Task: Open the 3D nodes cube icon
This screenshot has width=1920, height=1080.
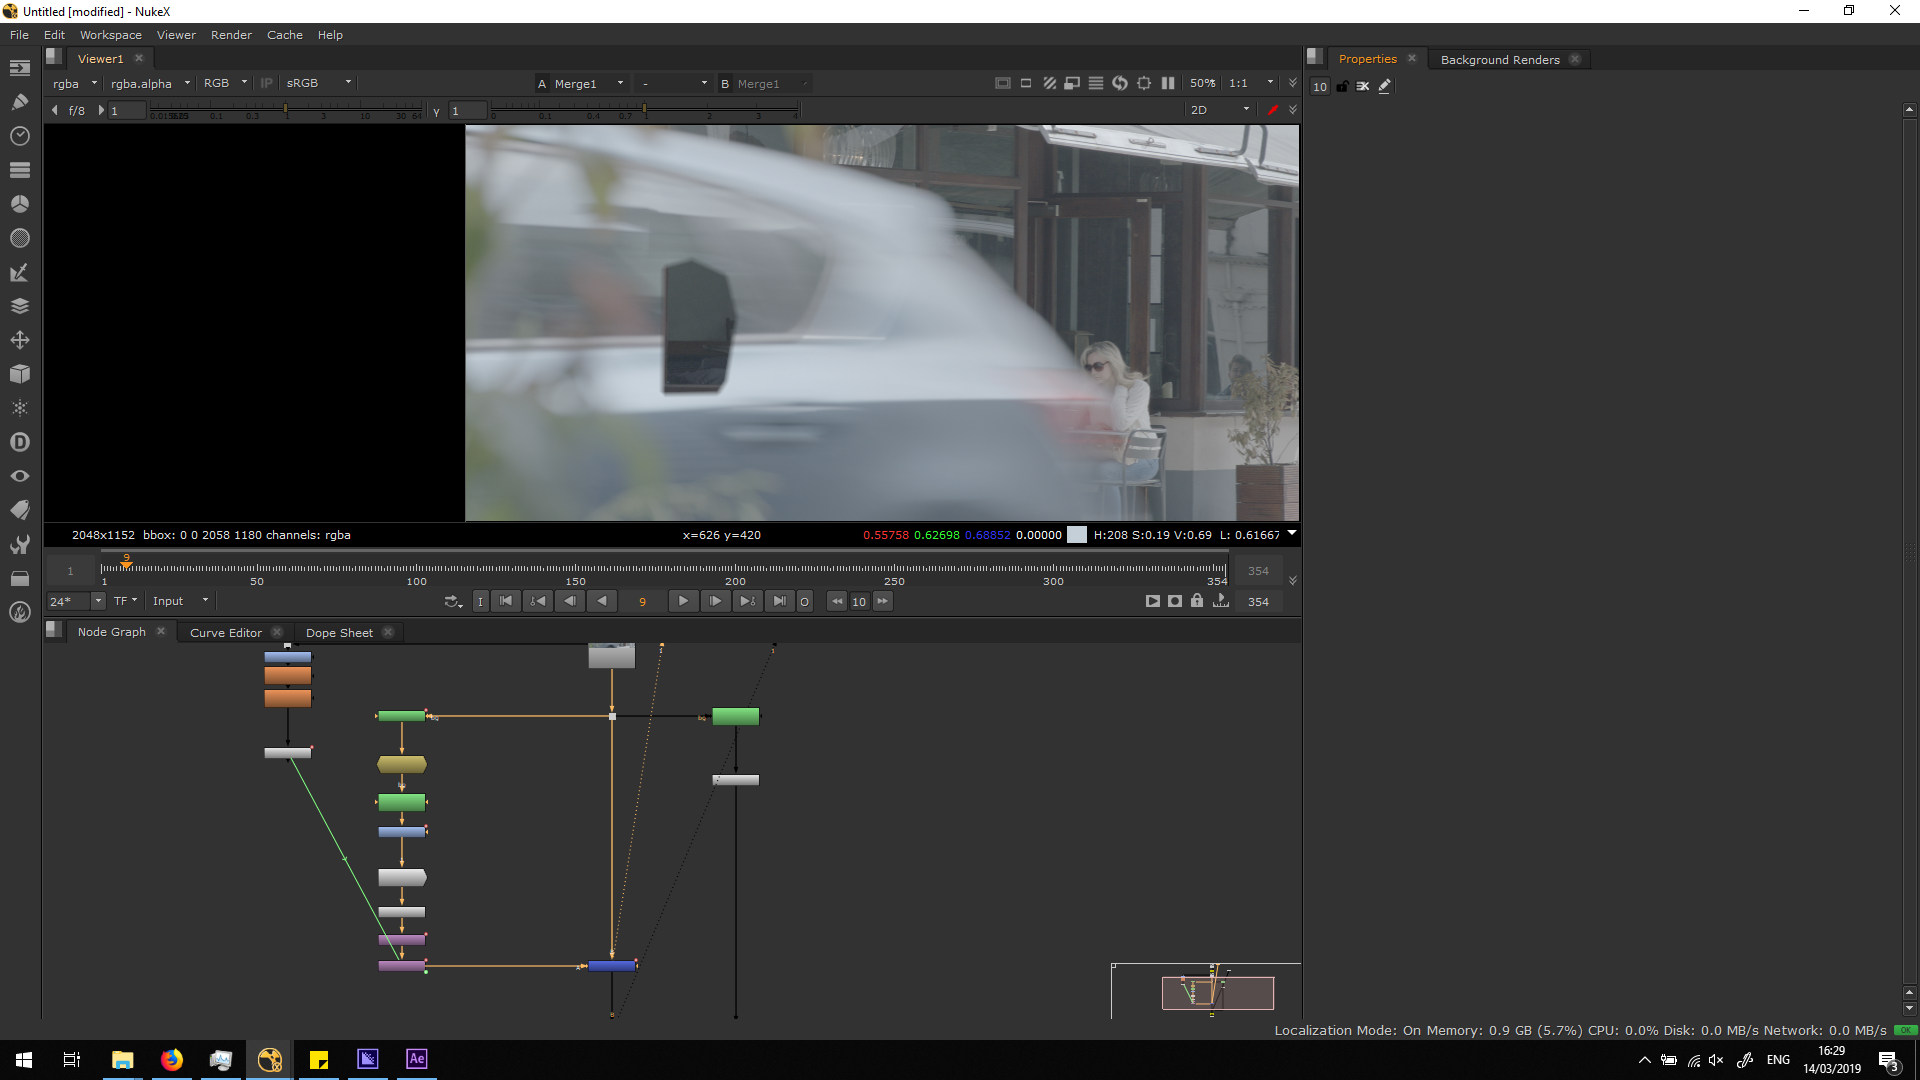Action: click(x=19, y=374)
